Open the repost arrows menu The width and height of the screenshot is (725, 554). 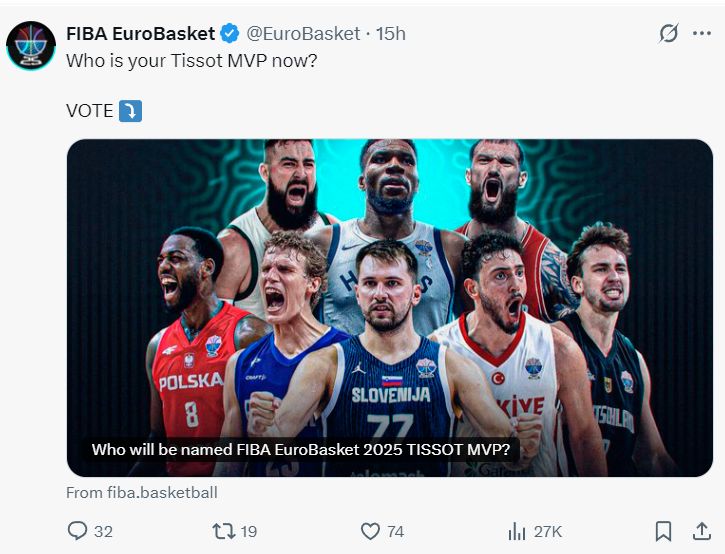coord(224,531)
